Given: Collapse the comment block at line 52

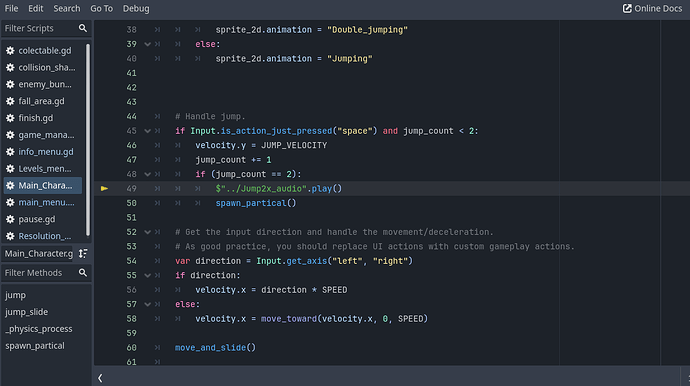Looking at the screenshot, I should [147, 232].
